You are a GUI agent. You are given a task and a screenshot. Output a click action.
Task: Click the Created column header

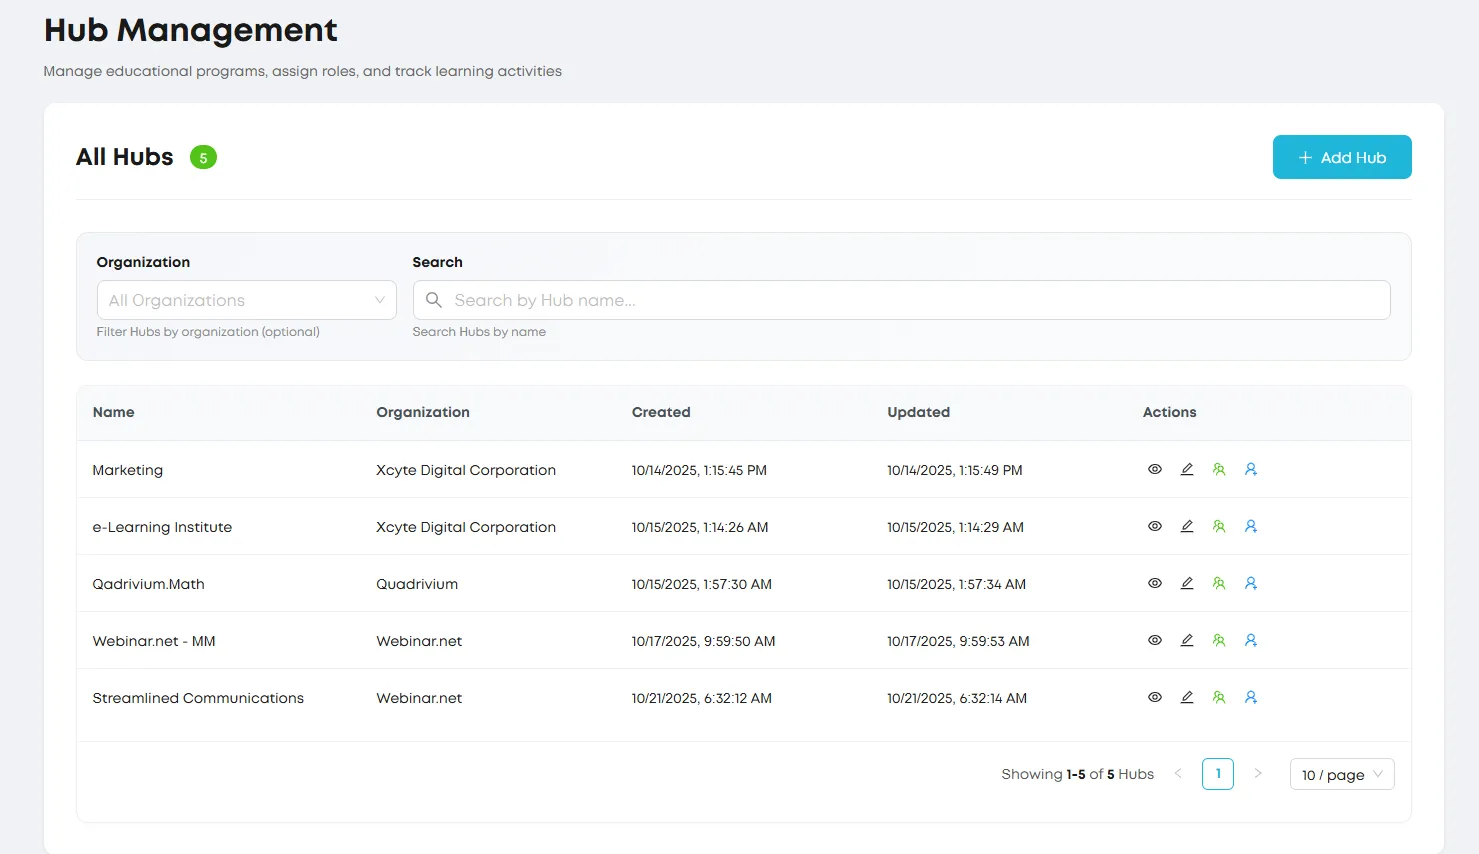[x=661, y=412]
